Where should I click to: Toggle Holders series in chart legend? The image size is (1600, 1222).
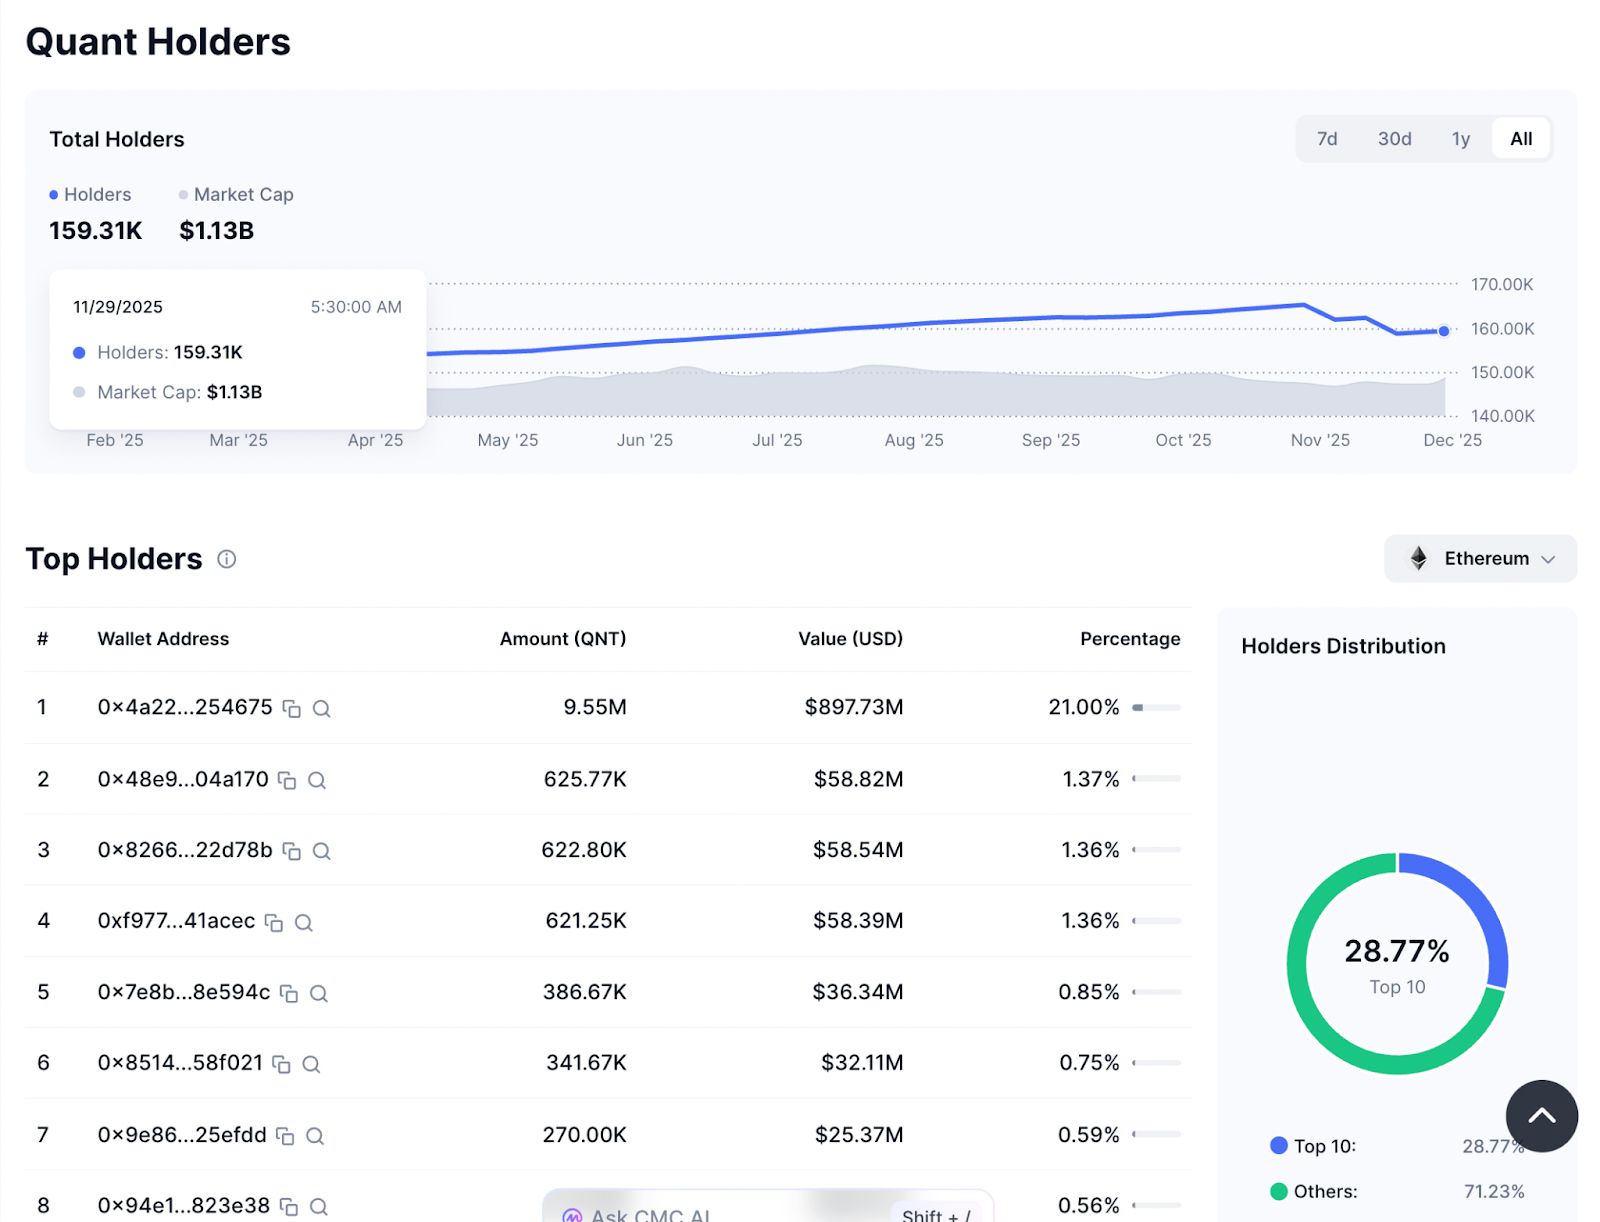(x=90, y=195)
